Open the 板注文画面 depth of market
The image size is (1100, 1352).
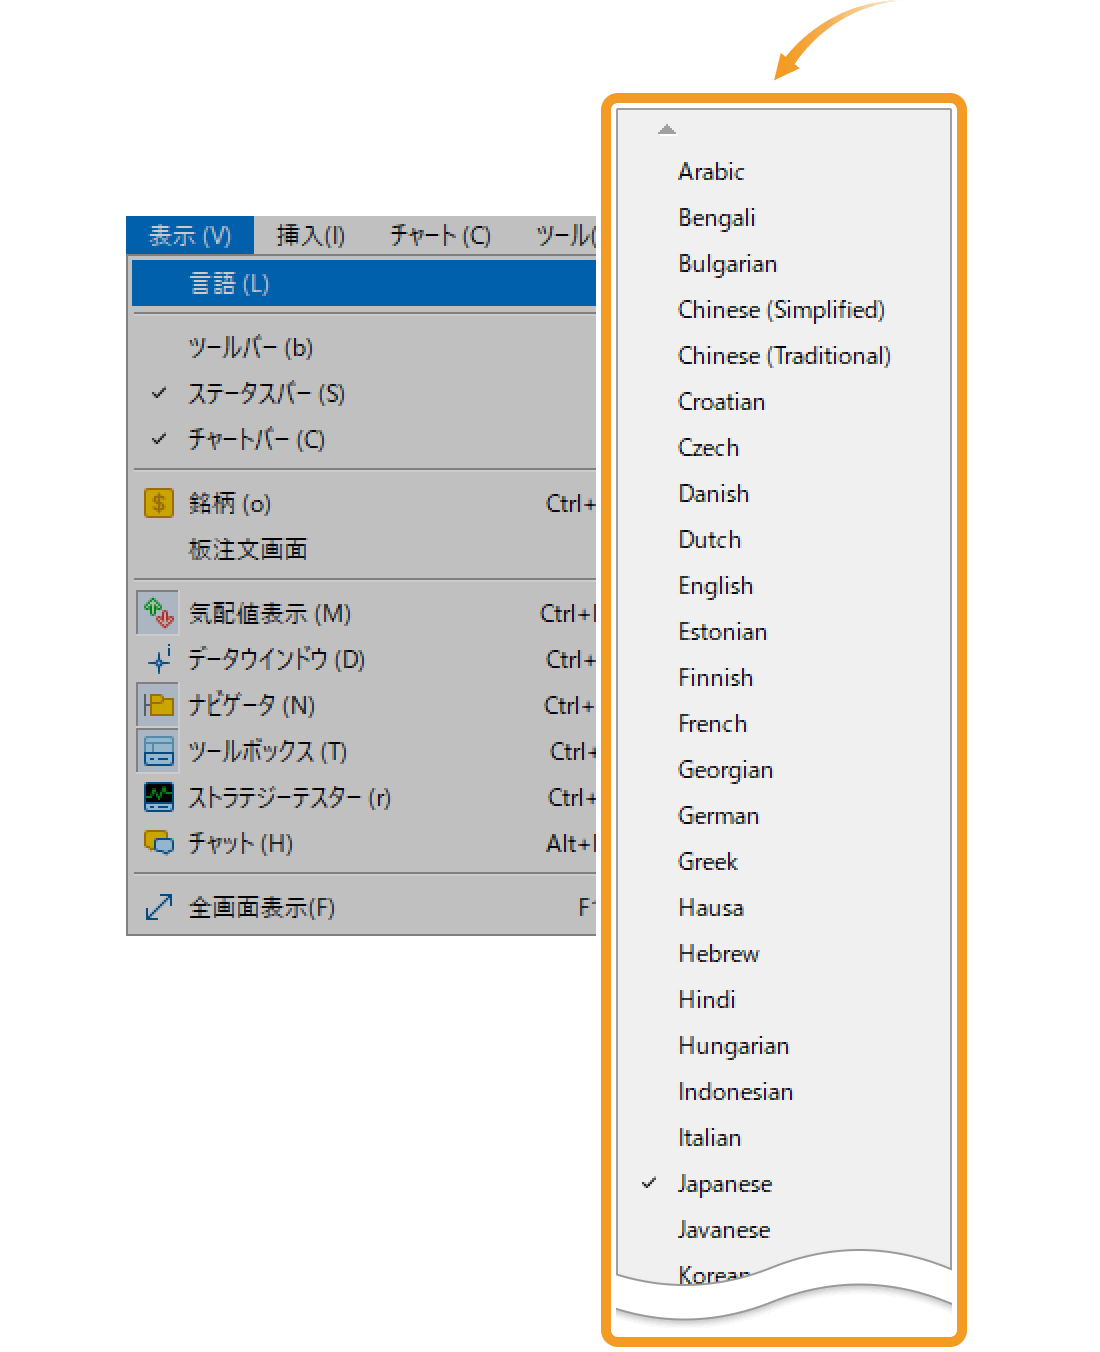(247, 548)
